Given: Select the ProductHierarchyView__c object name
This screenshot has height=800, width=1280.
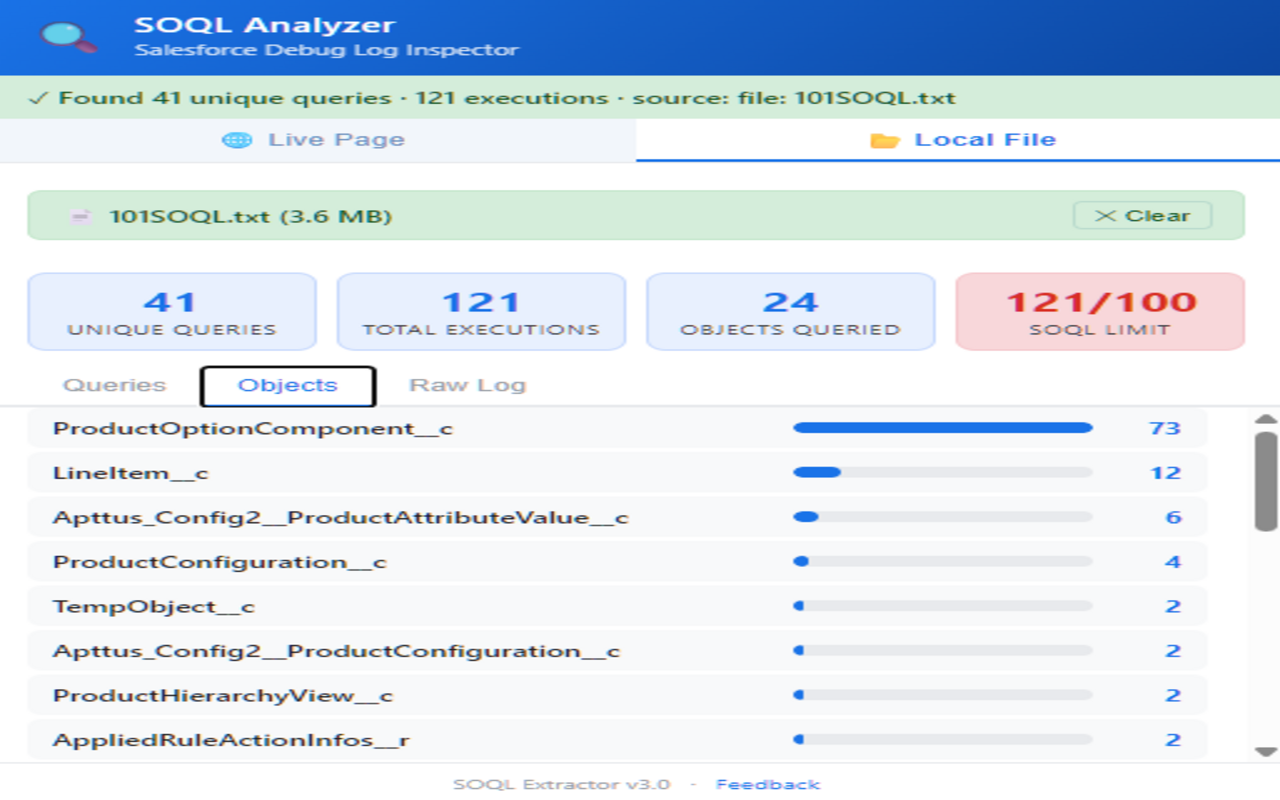Looking at the screenshot, I should (x=223, y=696).
